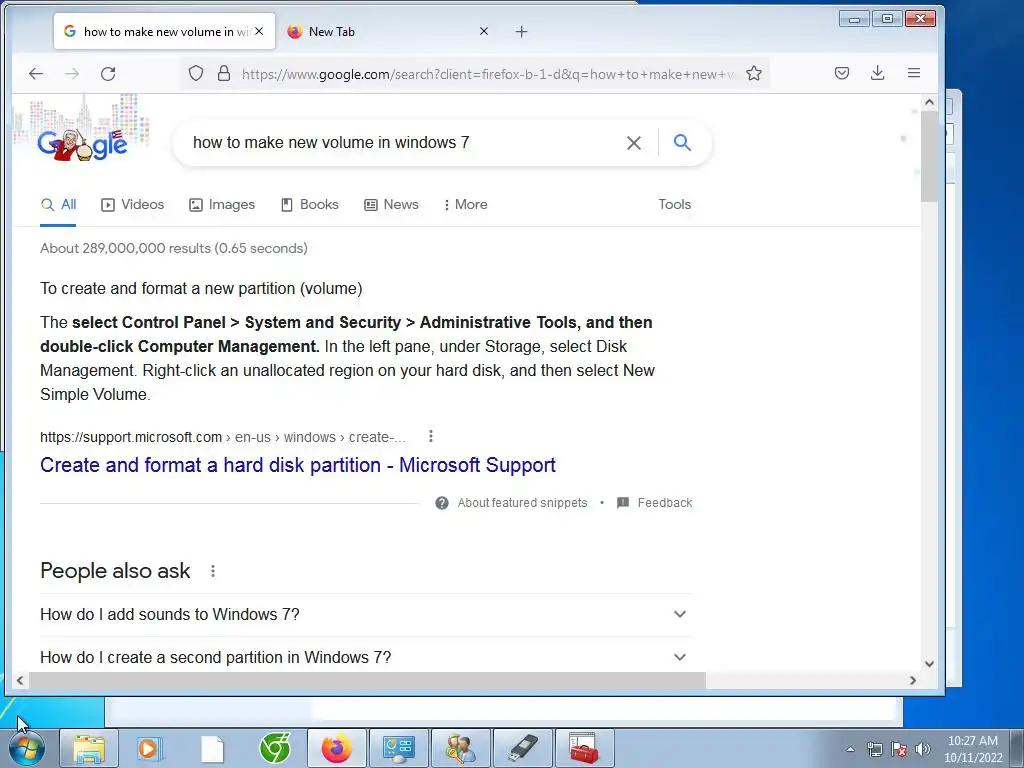Screen dimensions: 1024x768
Task: Click the vertical scrollbar thumb
Action: tap(929, 157)
